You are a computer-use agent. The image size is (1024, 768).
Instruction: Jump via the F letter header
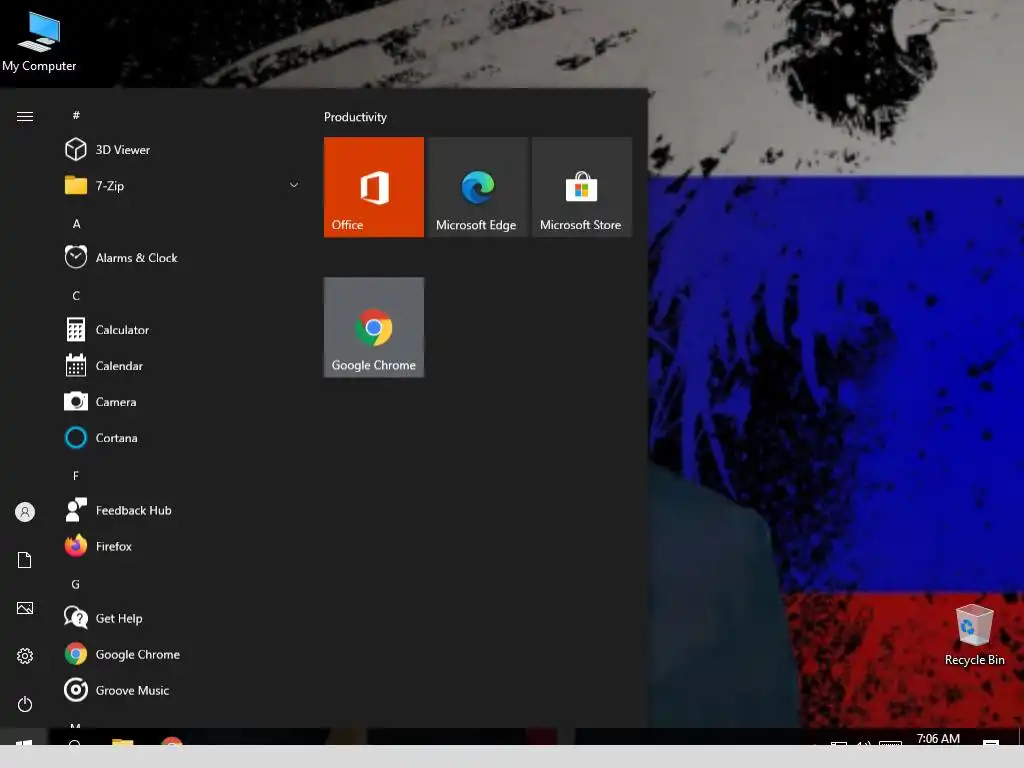pyautogui.click(x=76, y=475)
